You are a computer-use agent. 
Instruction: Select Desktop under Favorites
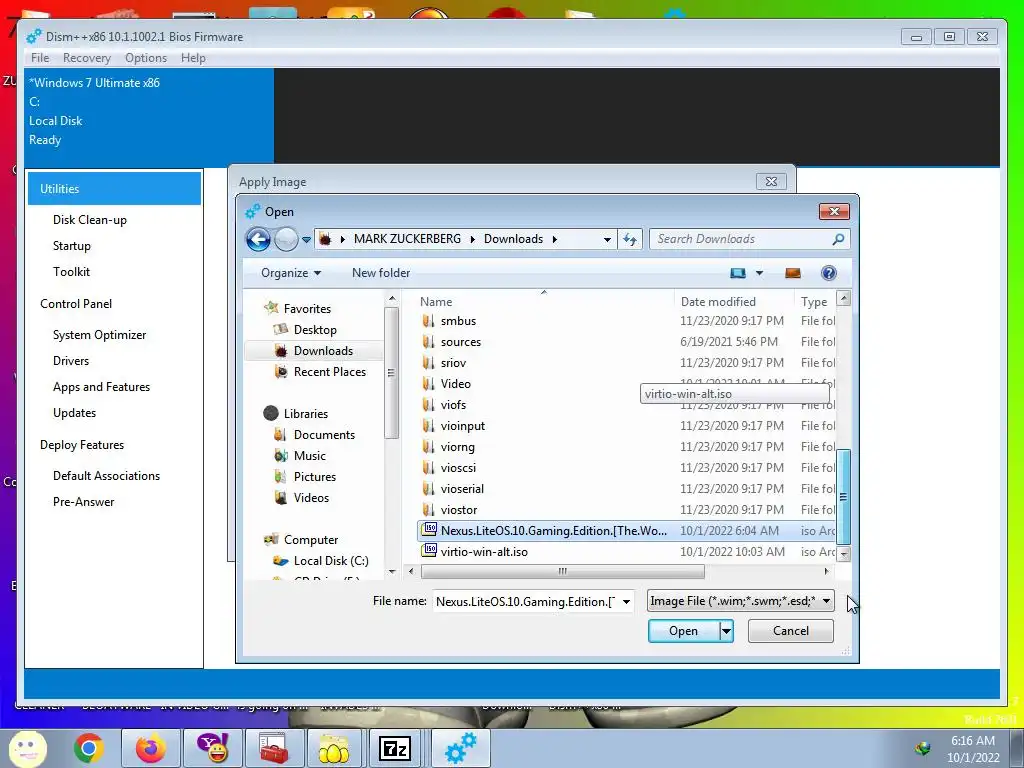315,330
